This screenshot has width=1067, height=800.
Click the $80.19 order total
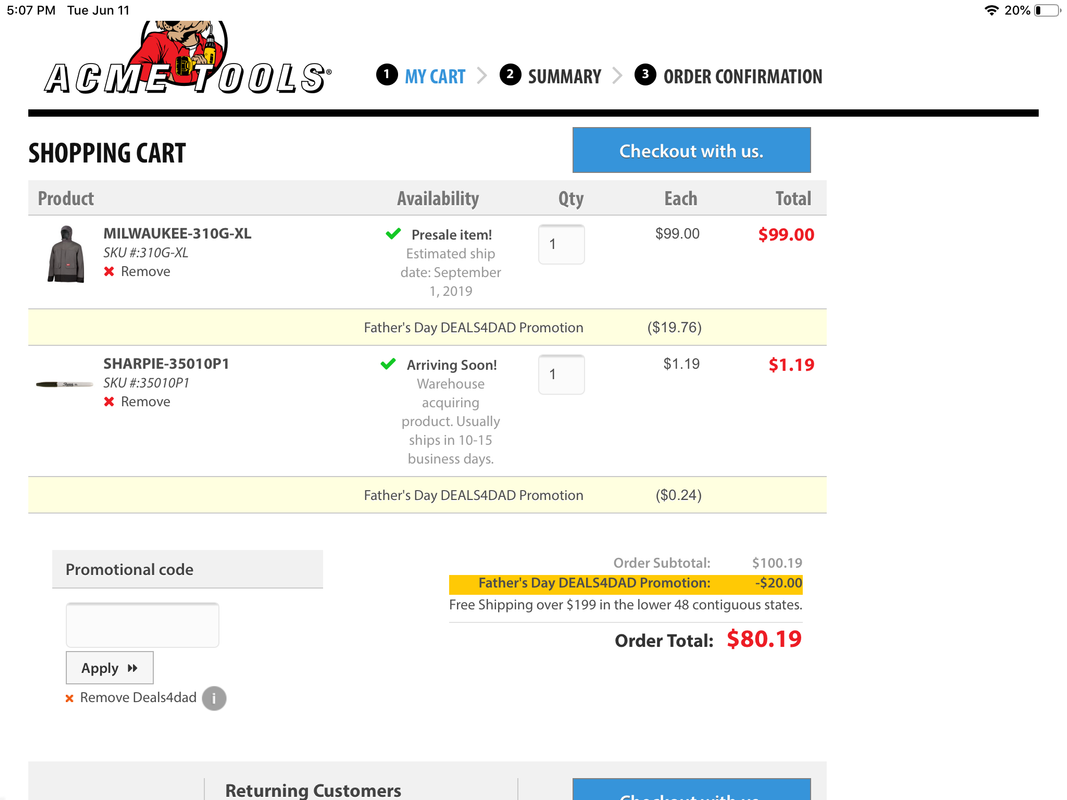pos(764,639)
